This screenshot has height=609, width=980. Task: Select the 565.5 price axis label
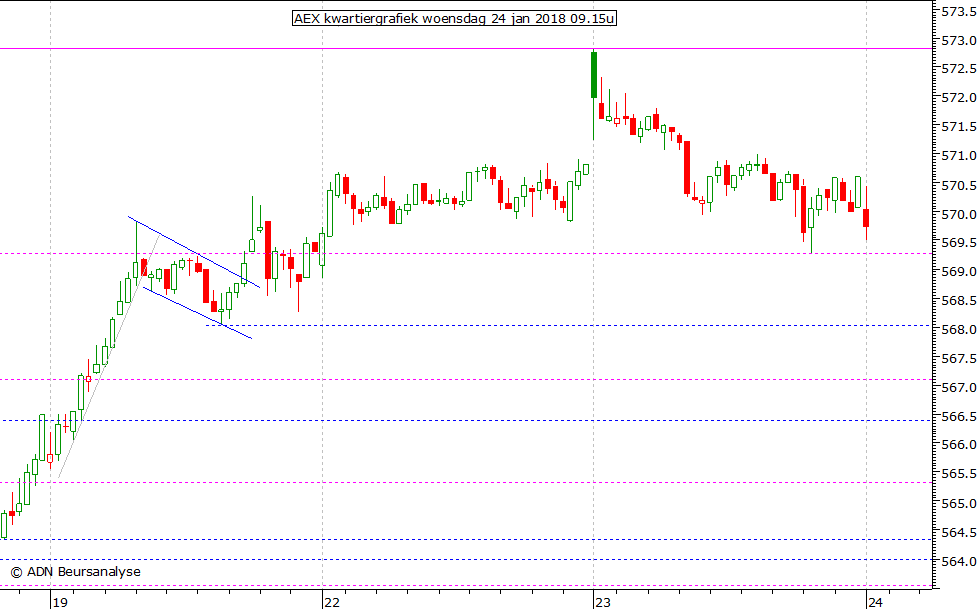959,474
